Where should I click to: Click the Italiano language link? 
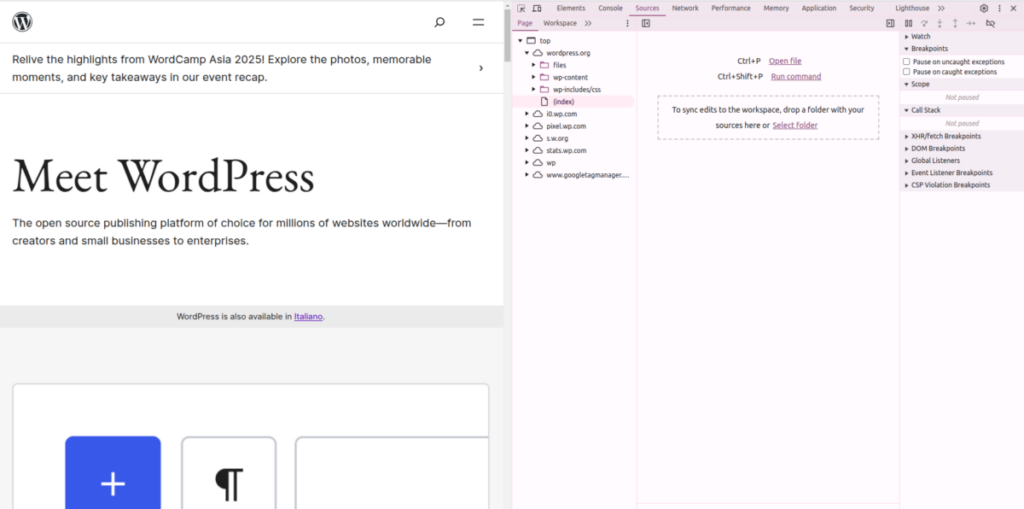pos(308,317)
